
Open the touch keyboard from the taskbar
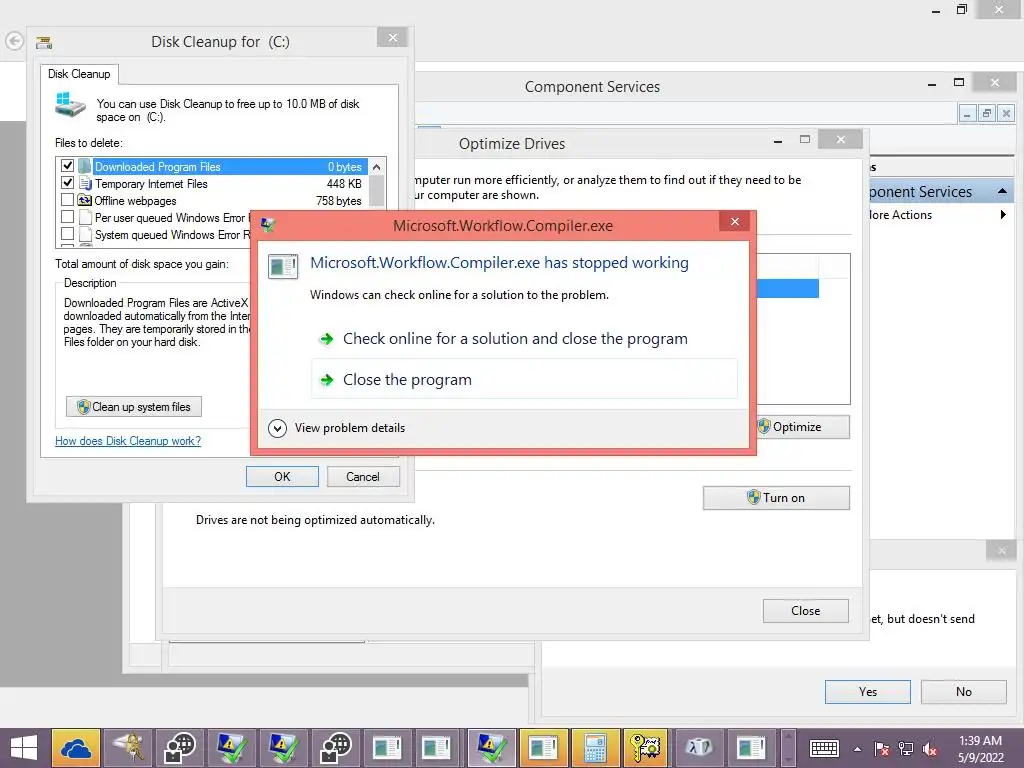(824, 749)
